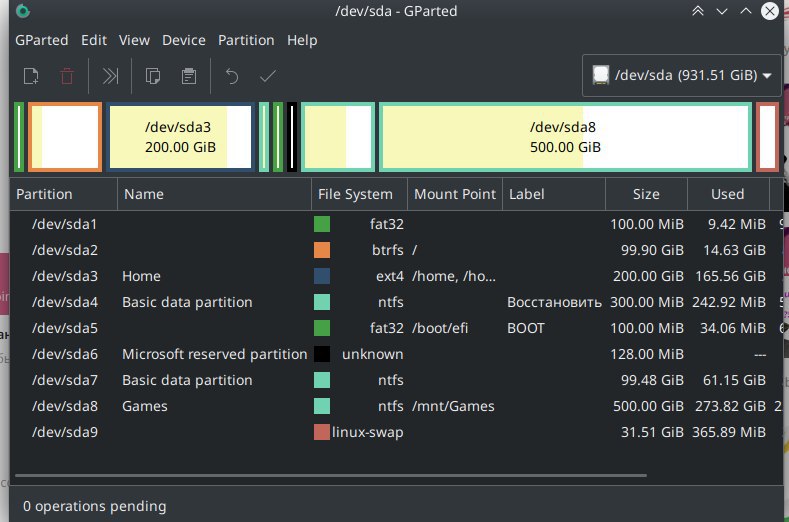Click the Partition column header

pyautogui.click(x=64, y=194)
